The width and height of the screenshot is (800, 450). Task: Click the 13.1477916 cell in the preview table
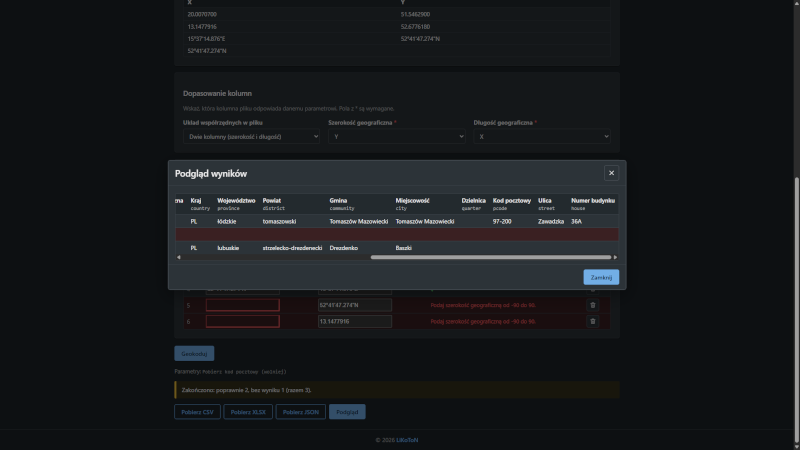(202, 27)
